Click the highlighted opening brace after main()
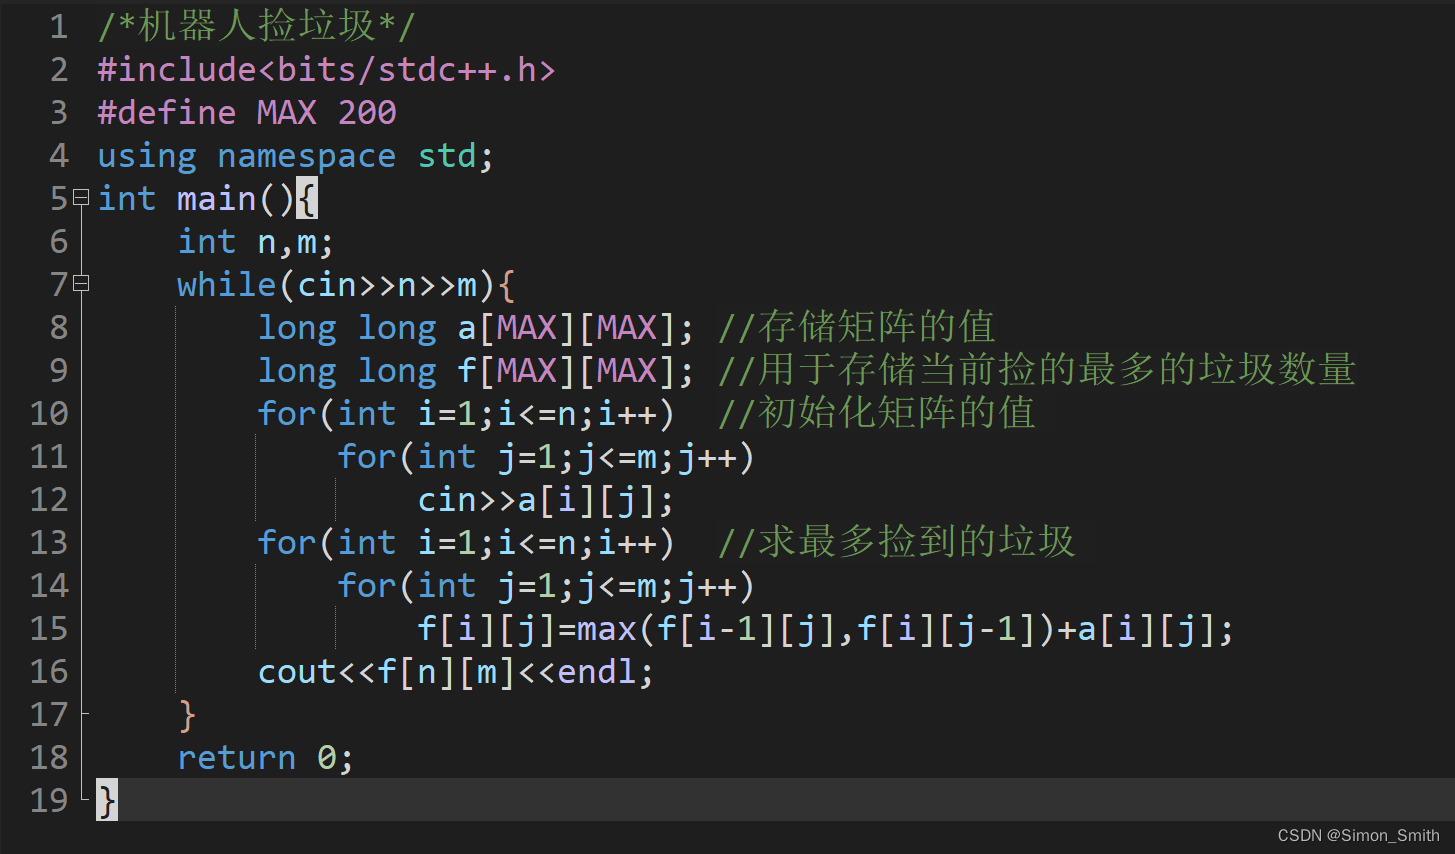 click(307, 199)
